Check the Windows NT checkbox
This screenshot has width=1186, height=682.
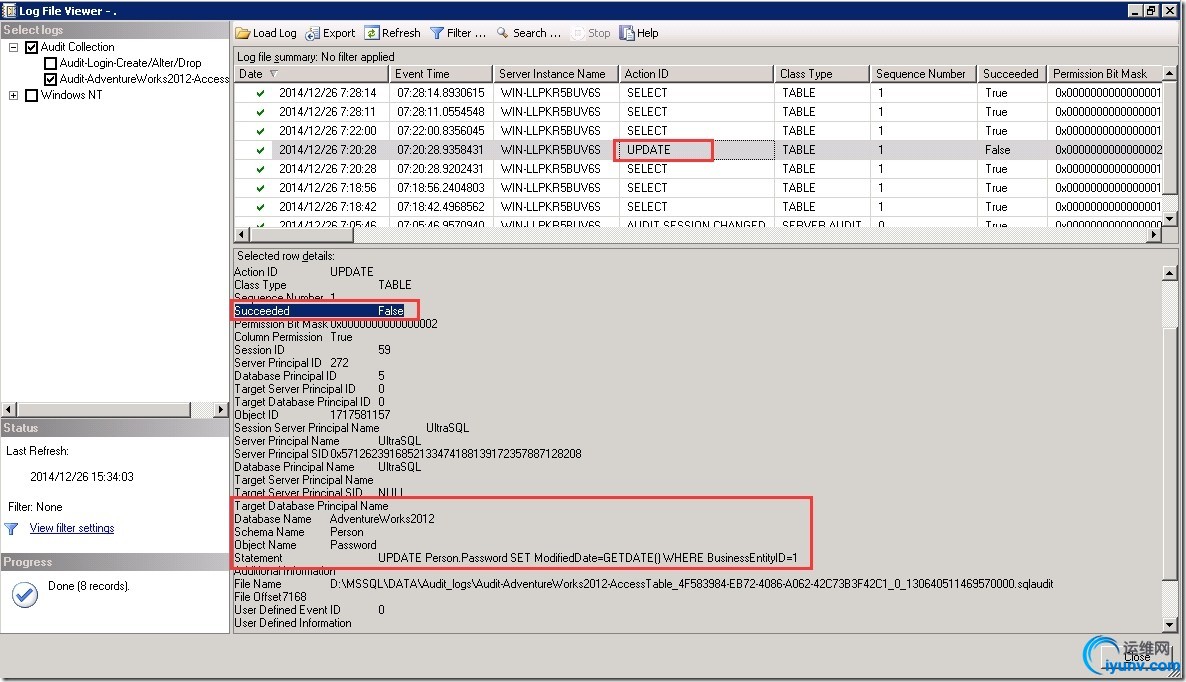(x=32, y=95)
